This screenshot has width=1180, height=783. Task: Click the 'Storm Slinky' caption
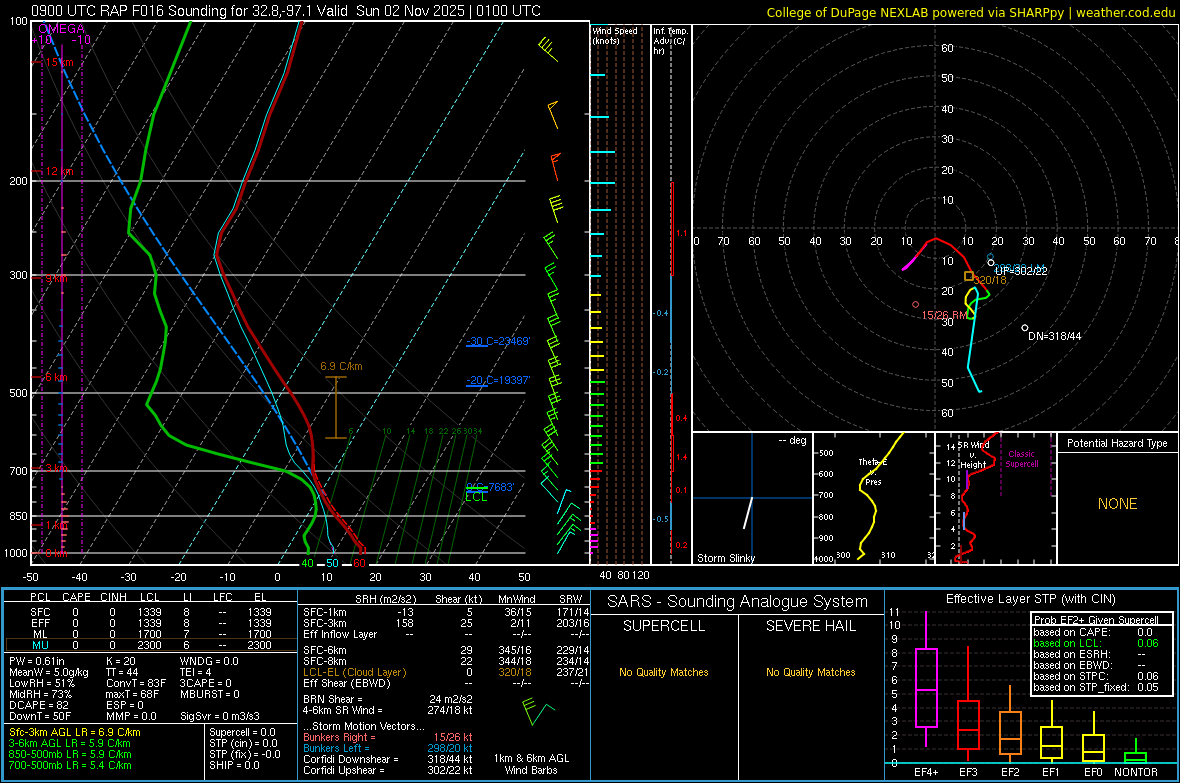[725, 558]
